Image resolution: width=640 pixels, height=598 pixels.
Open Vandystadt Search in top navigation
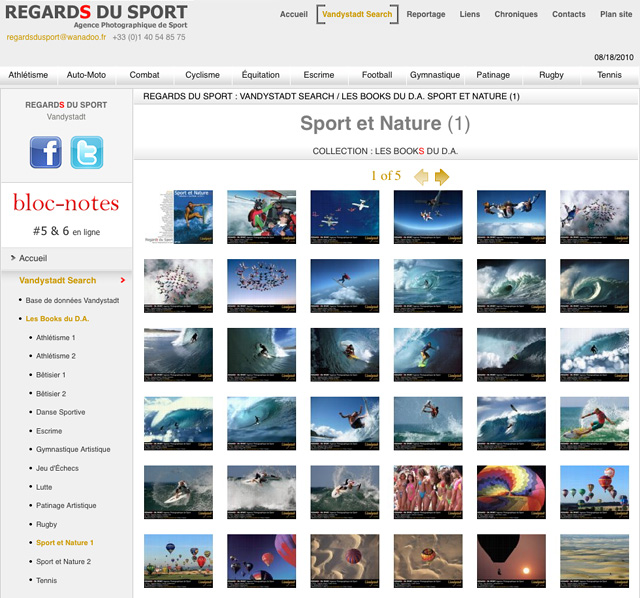point(357,14)
